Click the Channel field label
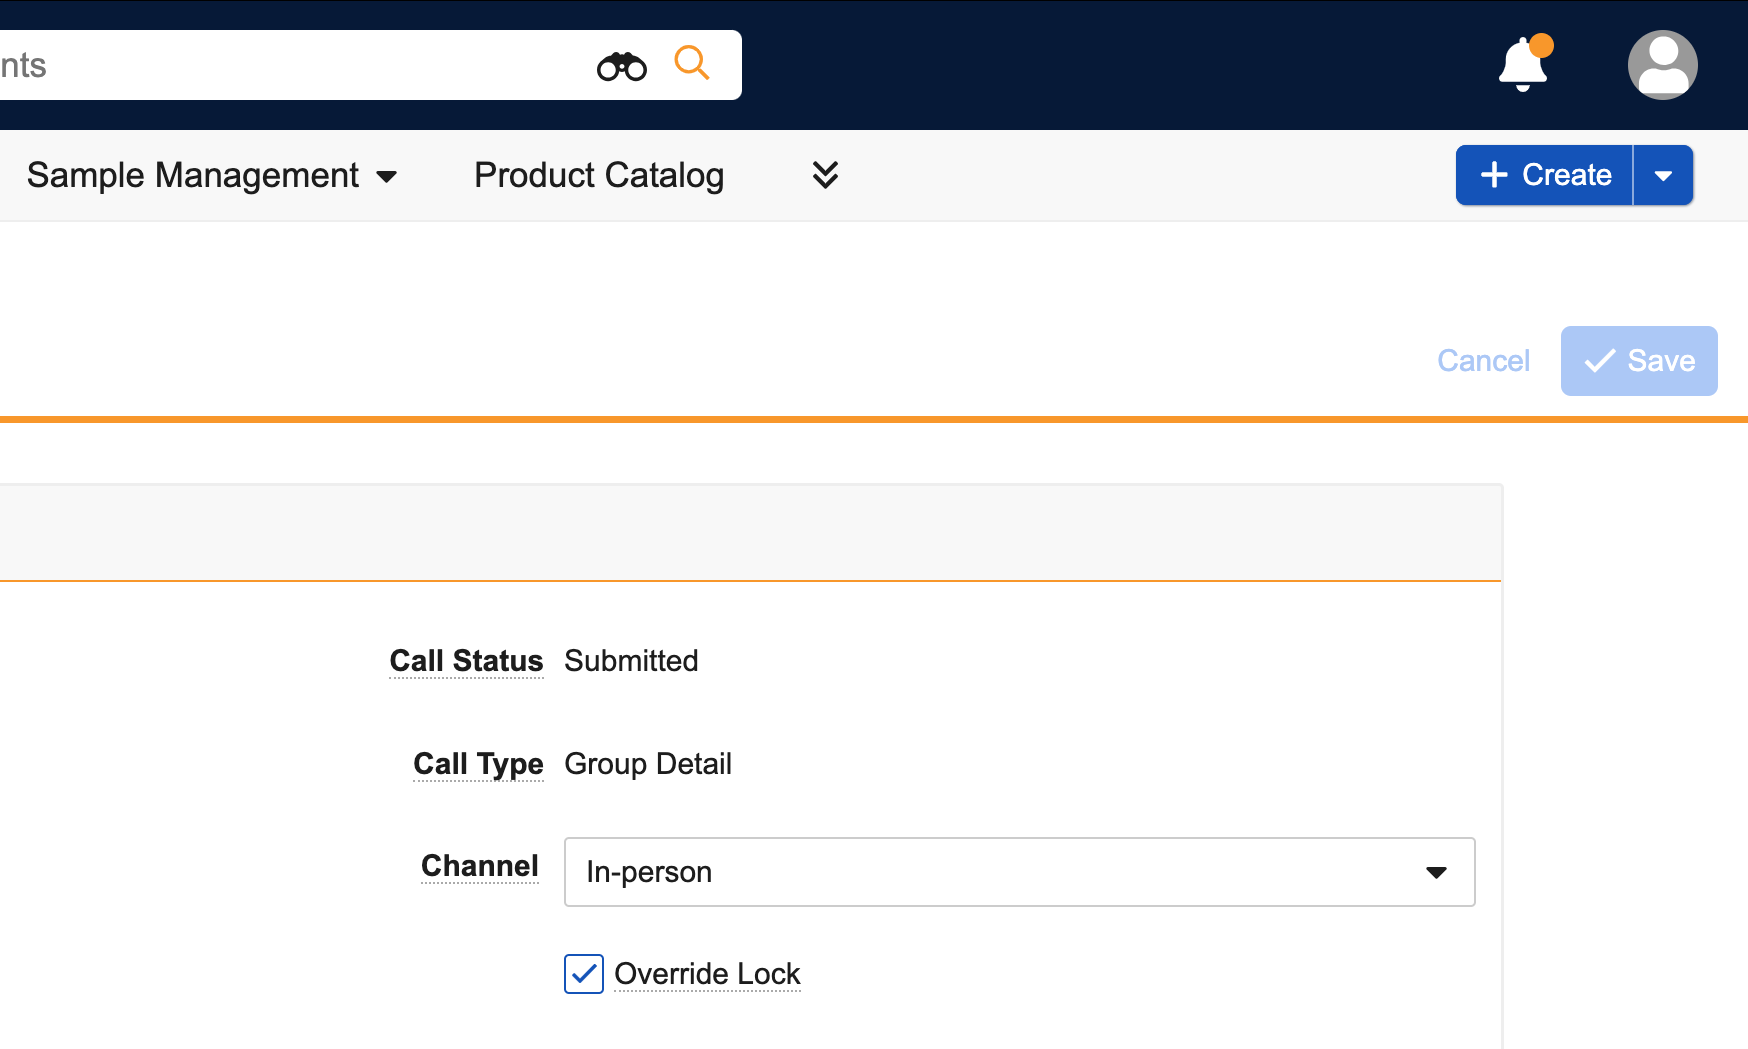This screenshot has height=1049, width=1748. [x=479, y=866]
